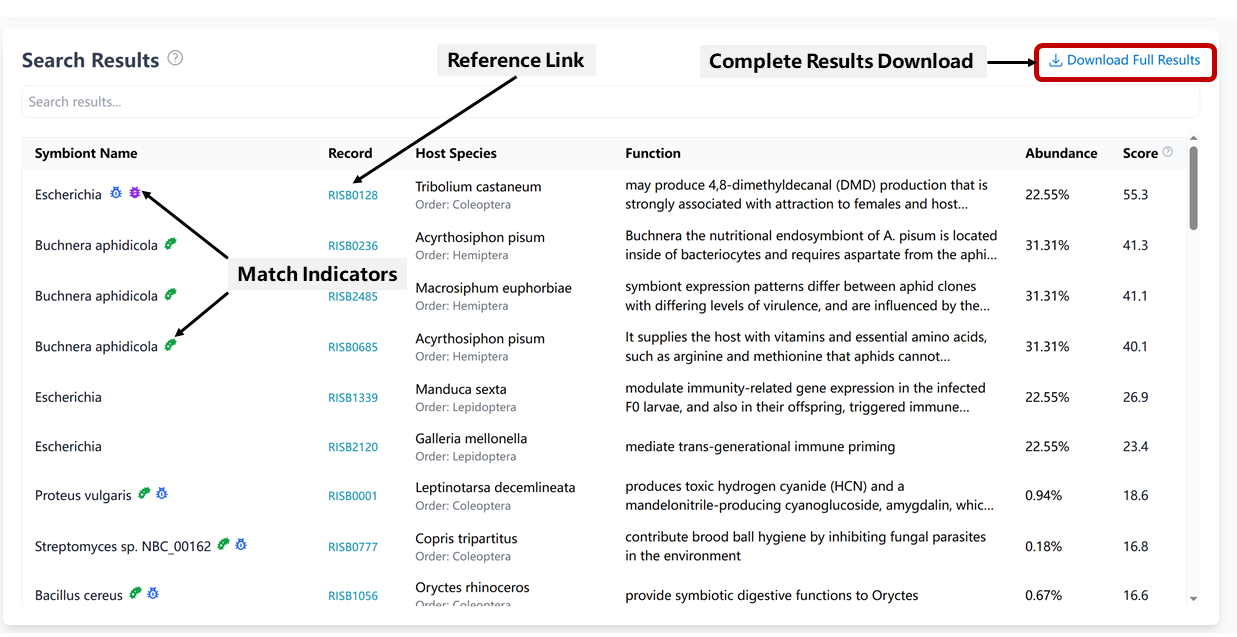Screen dimensions: 1237x637
Task: Select host species Tribolium castaneum
Action: (478, 186)
